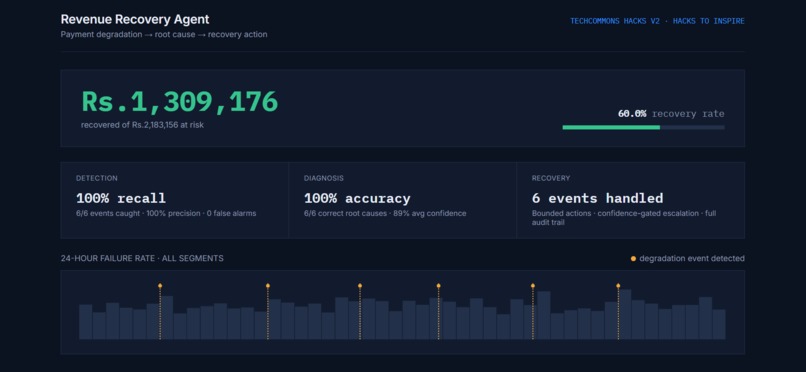Click the orange 'degradation event detected' legend dot
Screen dimensions: 806x372
[x=633, y=258]
